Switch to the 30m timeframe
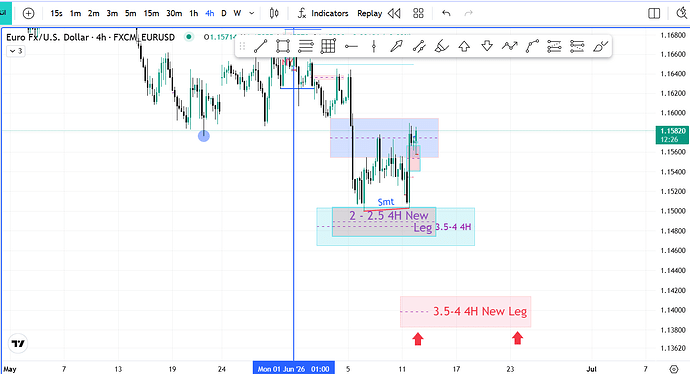690x374 pixels. [x=174, y=14]
